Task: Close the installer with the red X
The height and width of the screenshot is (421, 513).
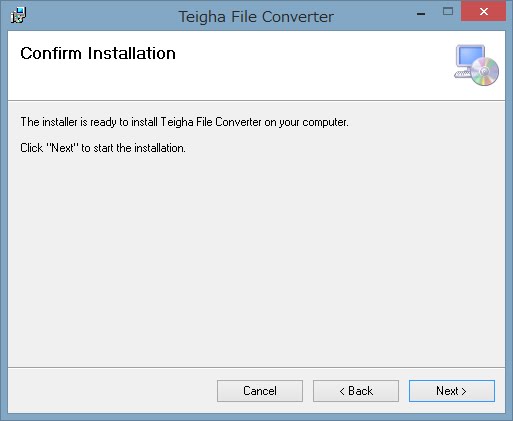Action: pyautogui.click(x=483, y=12)
